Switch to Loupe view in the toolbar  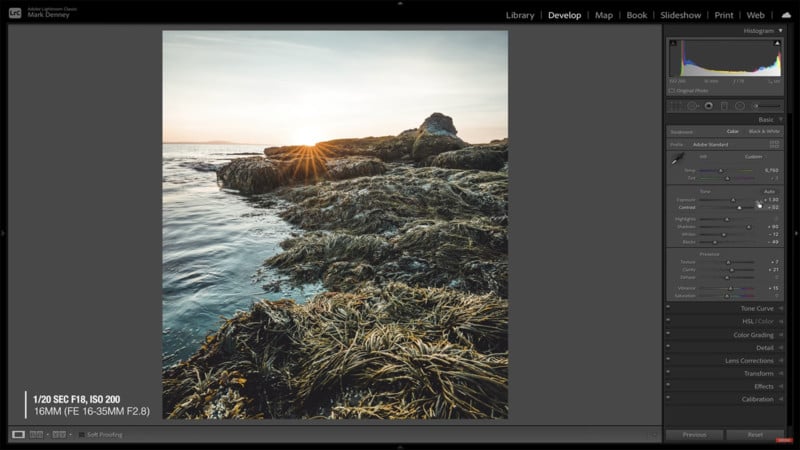[x=18, y=435]
